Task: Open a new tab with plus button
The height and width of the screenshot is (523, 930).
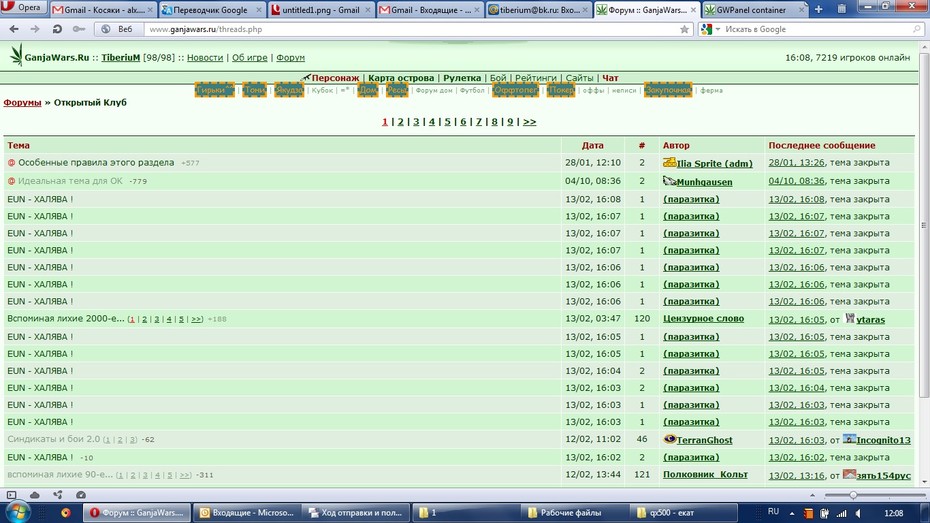Action: pos(818,9)
